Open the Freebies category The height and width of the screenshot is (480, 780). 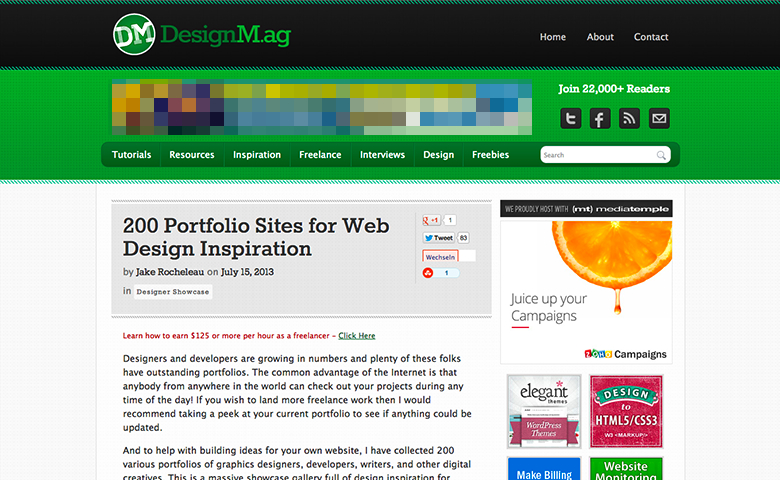click(490, 155)
